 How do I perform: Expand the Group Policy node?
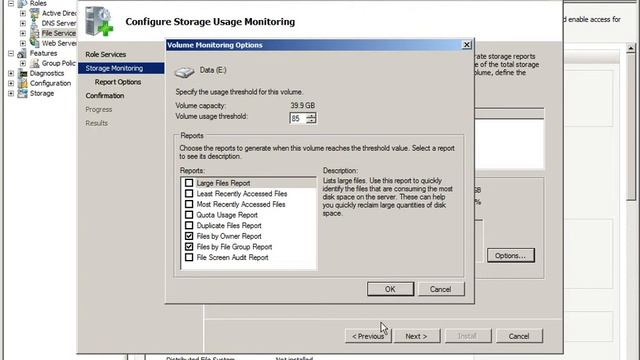23,63
